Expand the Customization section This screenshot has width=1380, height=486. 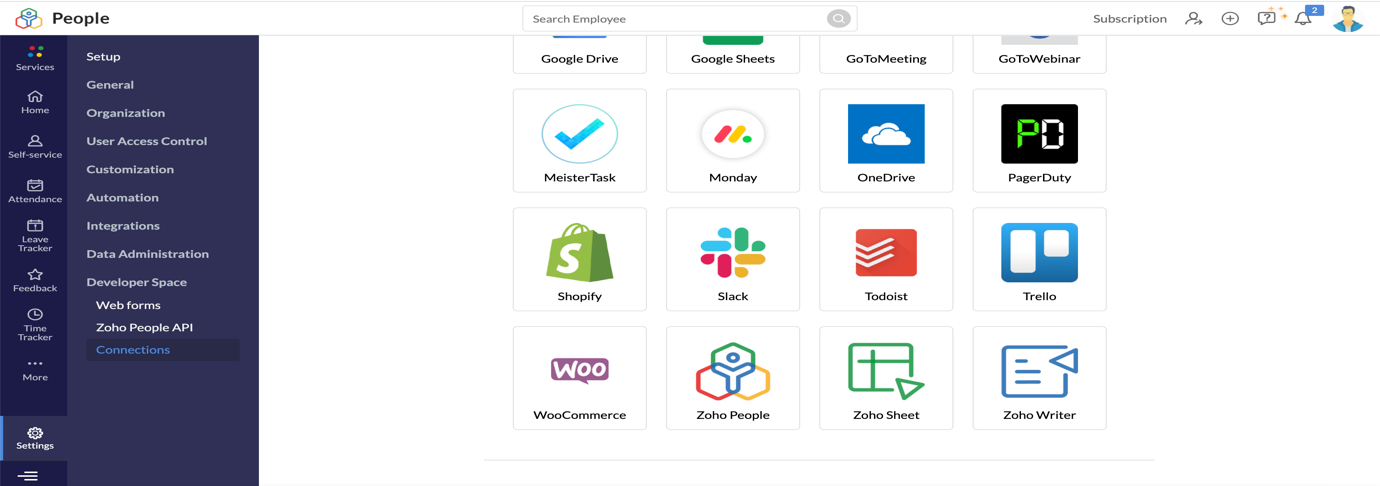[x=130, y=169]
